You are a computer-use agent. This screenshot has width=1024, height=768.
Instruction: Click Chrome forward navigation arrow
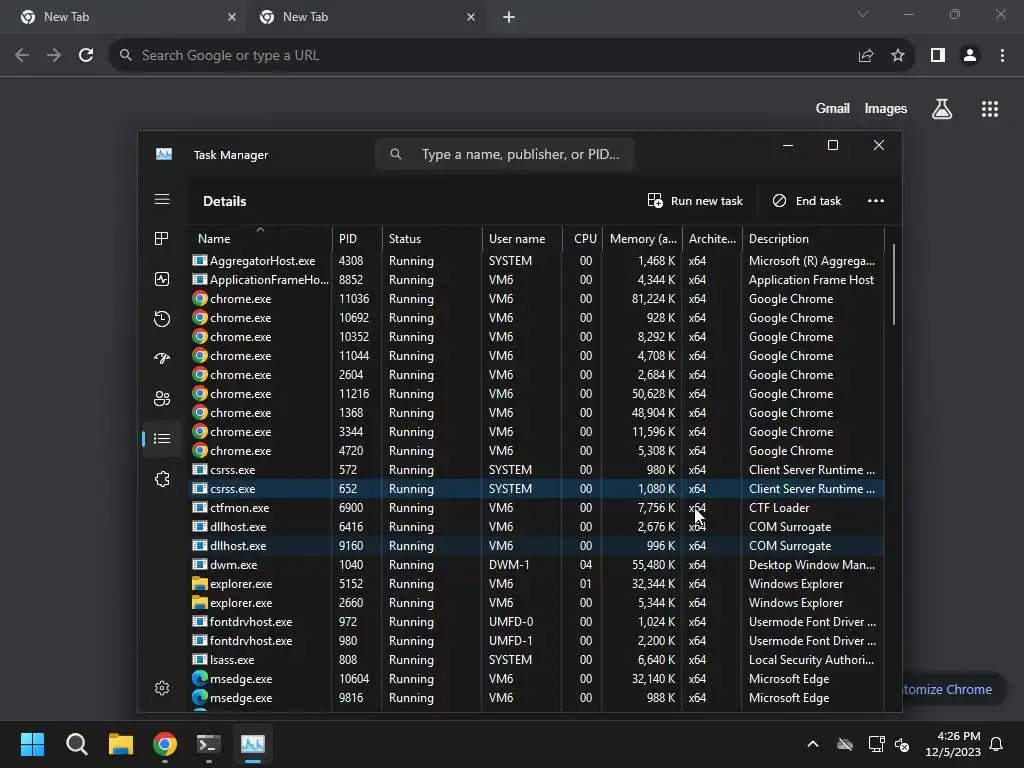54,55
